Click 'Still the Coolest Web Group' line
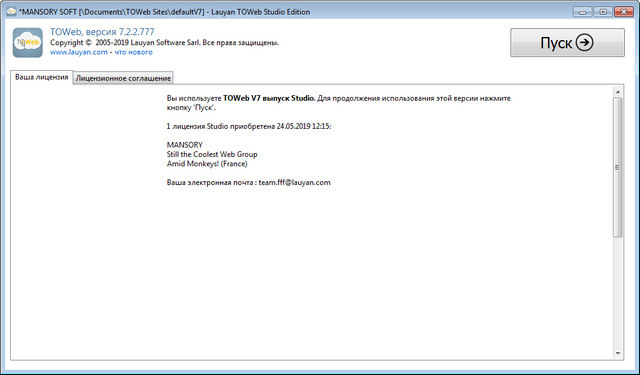Screen dimensions: 640x375 pos(212,154)
